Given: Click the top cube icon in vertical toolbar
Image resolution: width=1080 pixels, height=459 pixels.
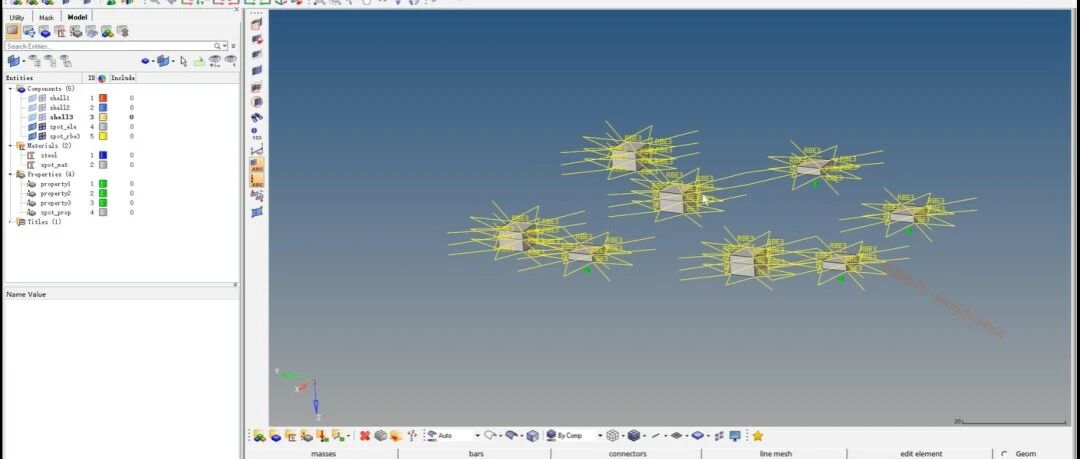Looking at the screenshot, I should [x=257, y=23].
